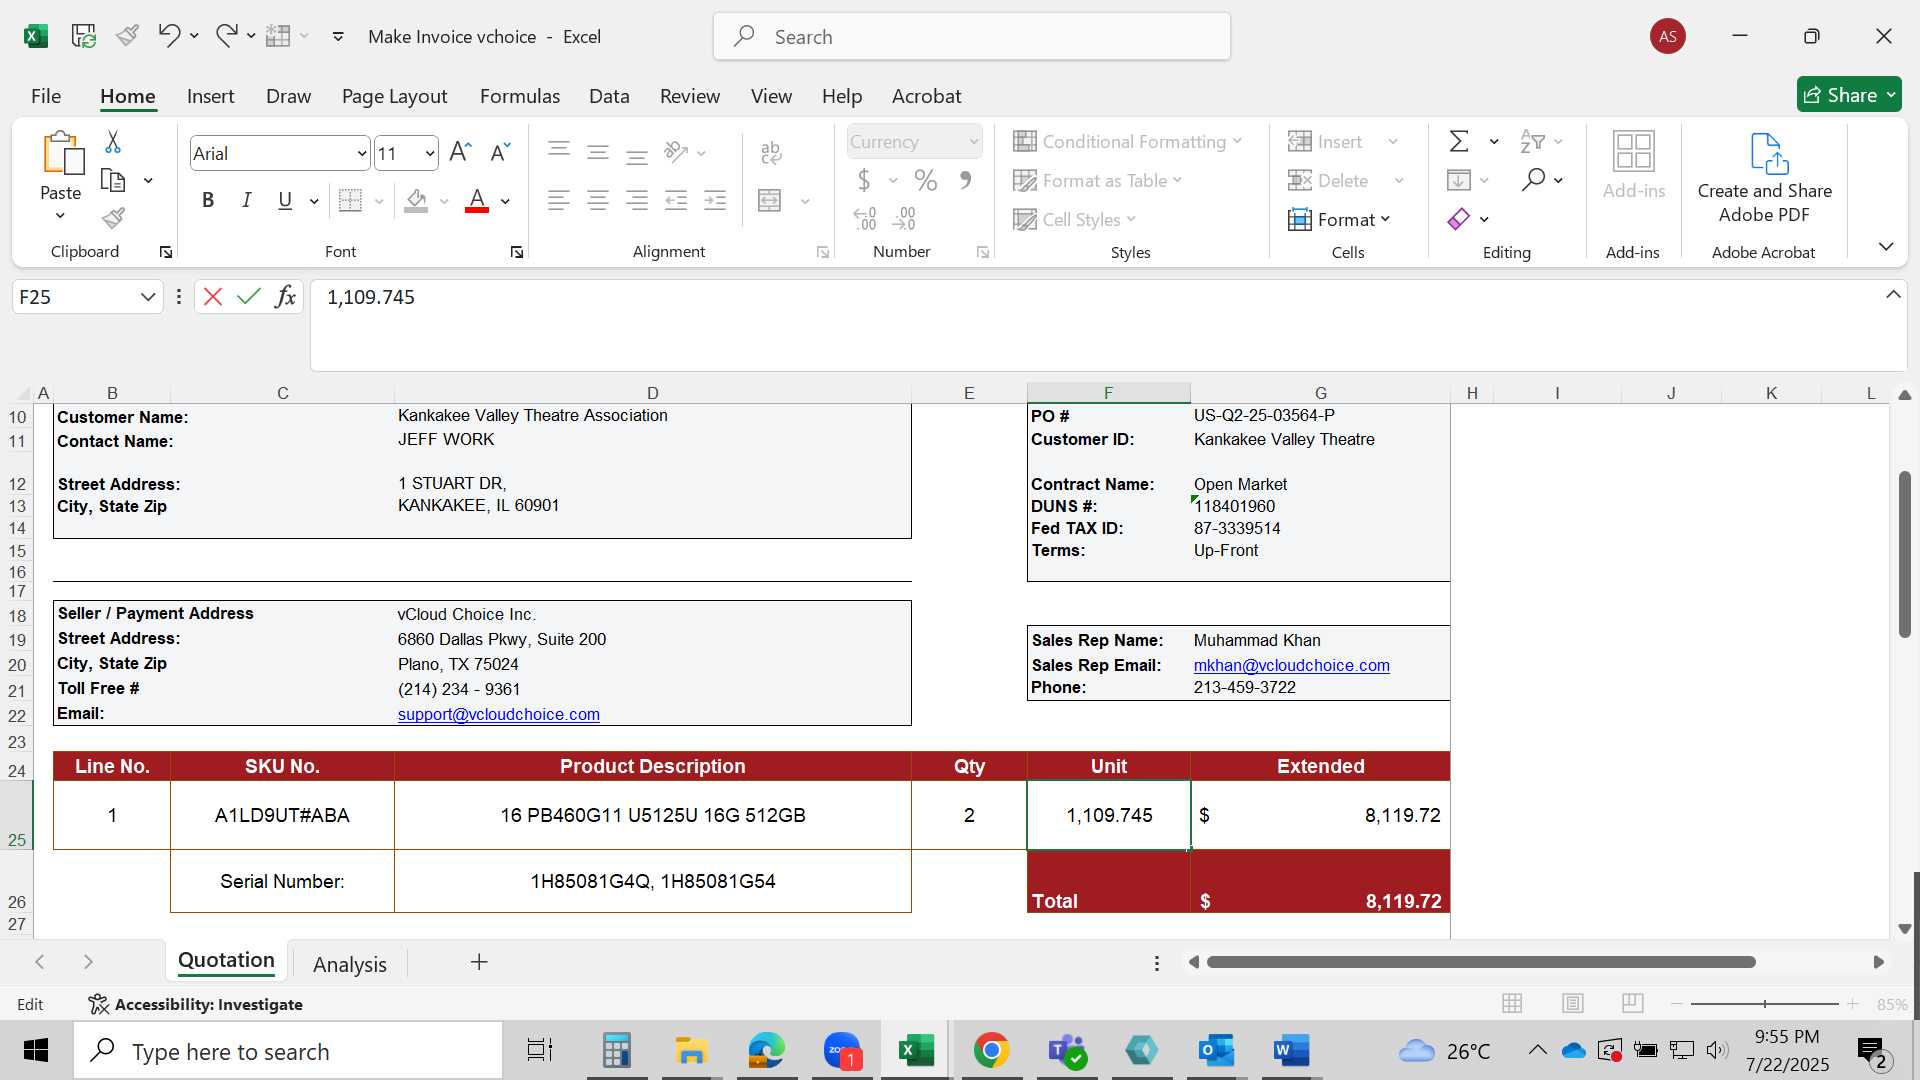Image resolution: width=1920 pixels, height=1080 pixels.
Task: Toggle Middle Align vertical alignment
Action: pyautogui.click(x=598, y=152)
